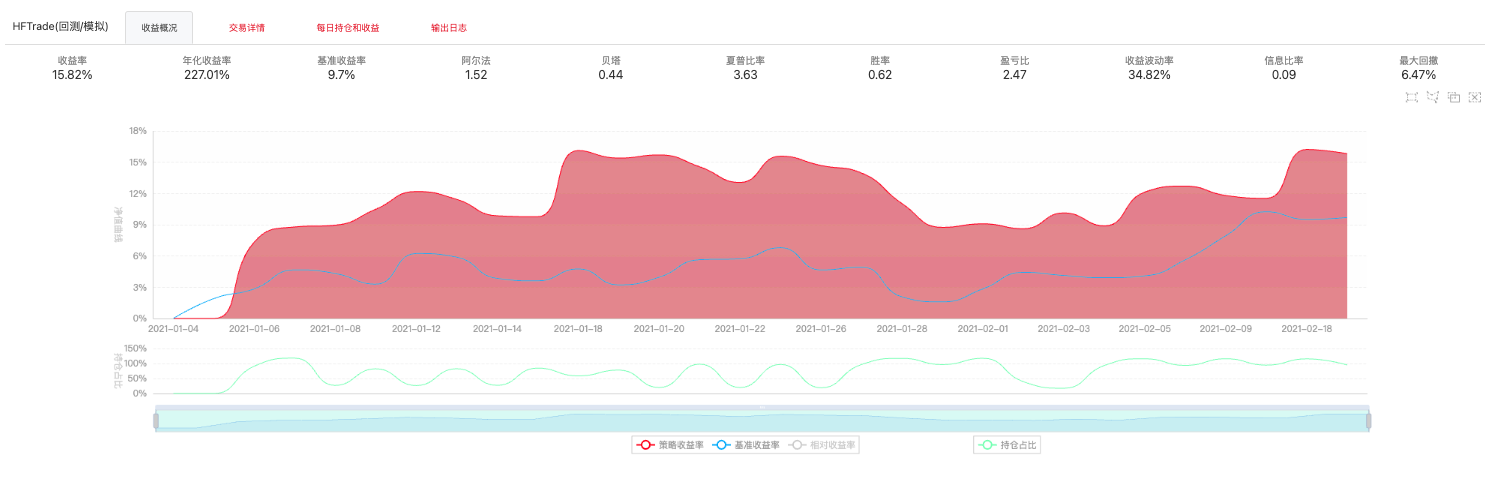The height and width of the screenshot is (483, 1485).
Task: Click the middle of the data-zoom range bar
Action: click(761, 421)
